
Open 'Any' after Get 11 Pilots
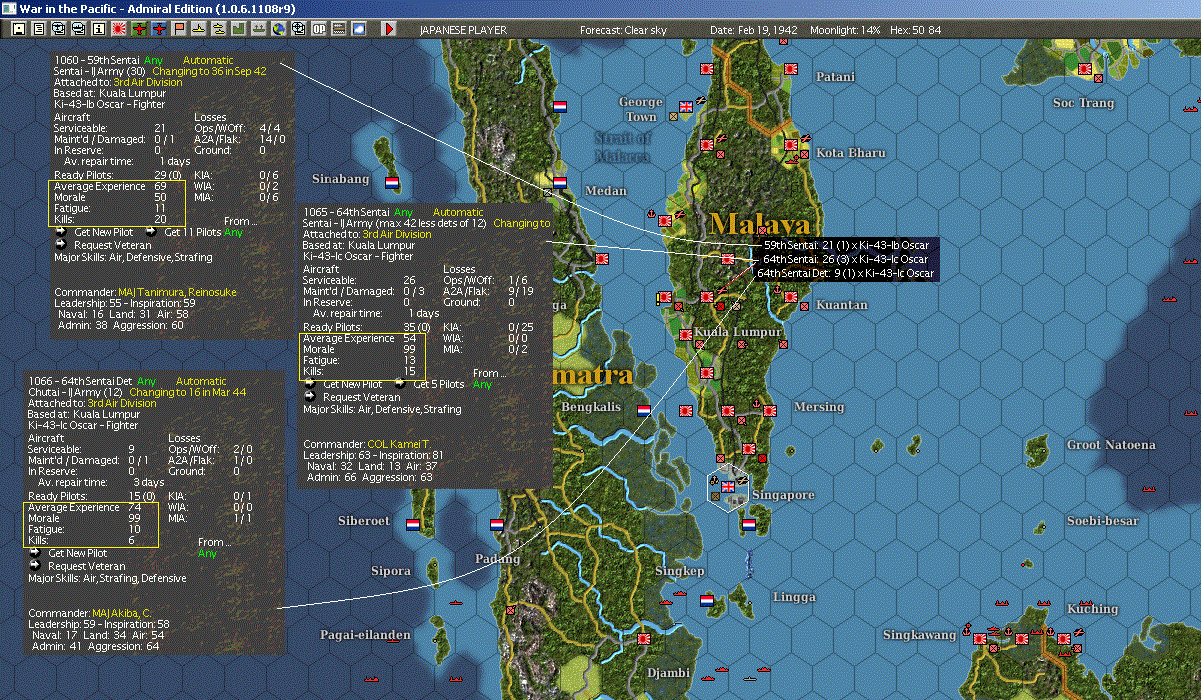coord(233,233)
